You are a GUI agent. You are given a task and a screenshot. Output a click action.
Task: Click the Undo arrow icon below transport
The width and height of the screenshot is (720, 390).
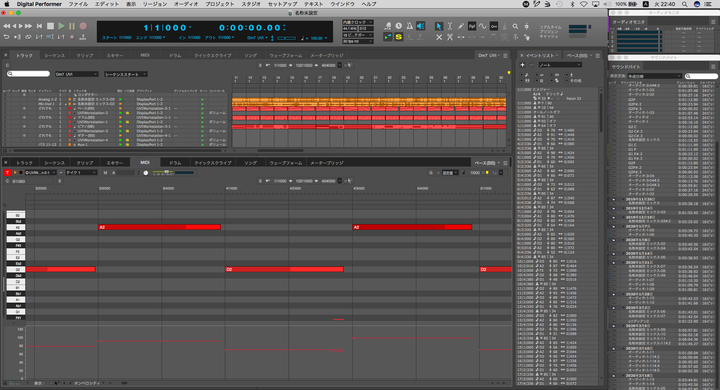click(x=6, y=37)
